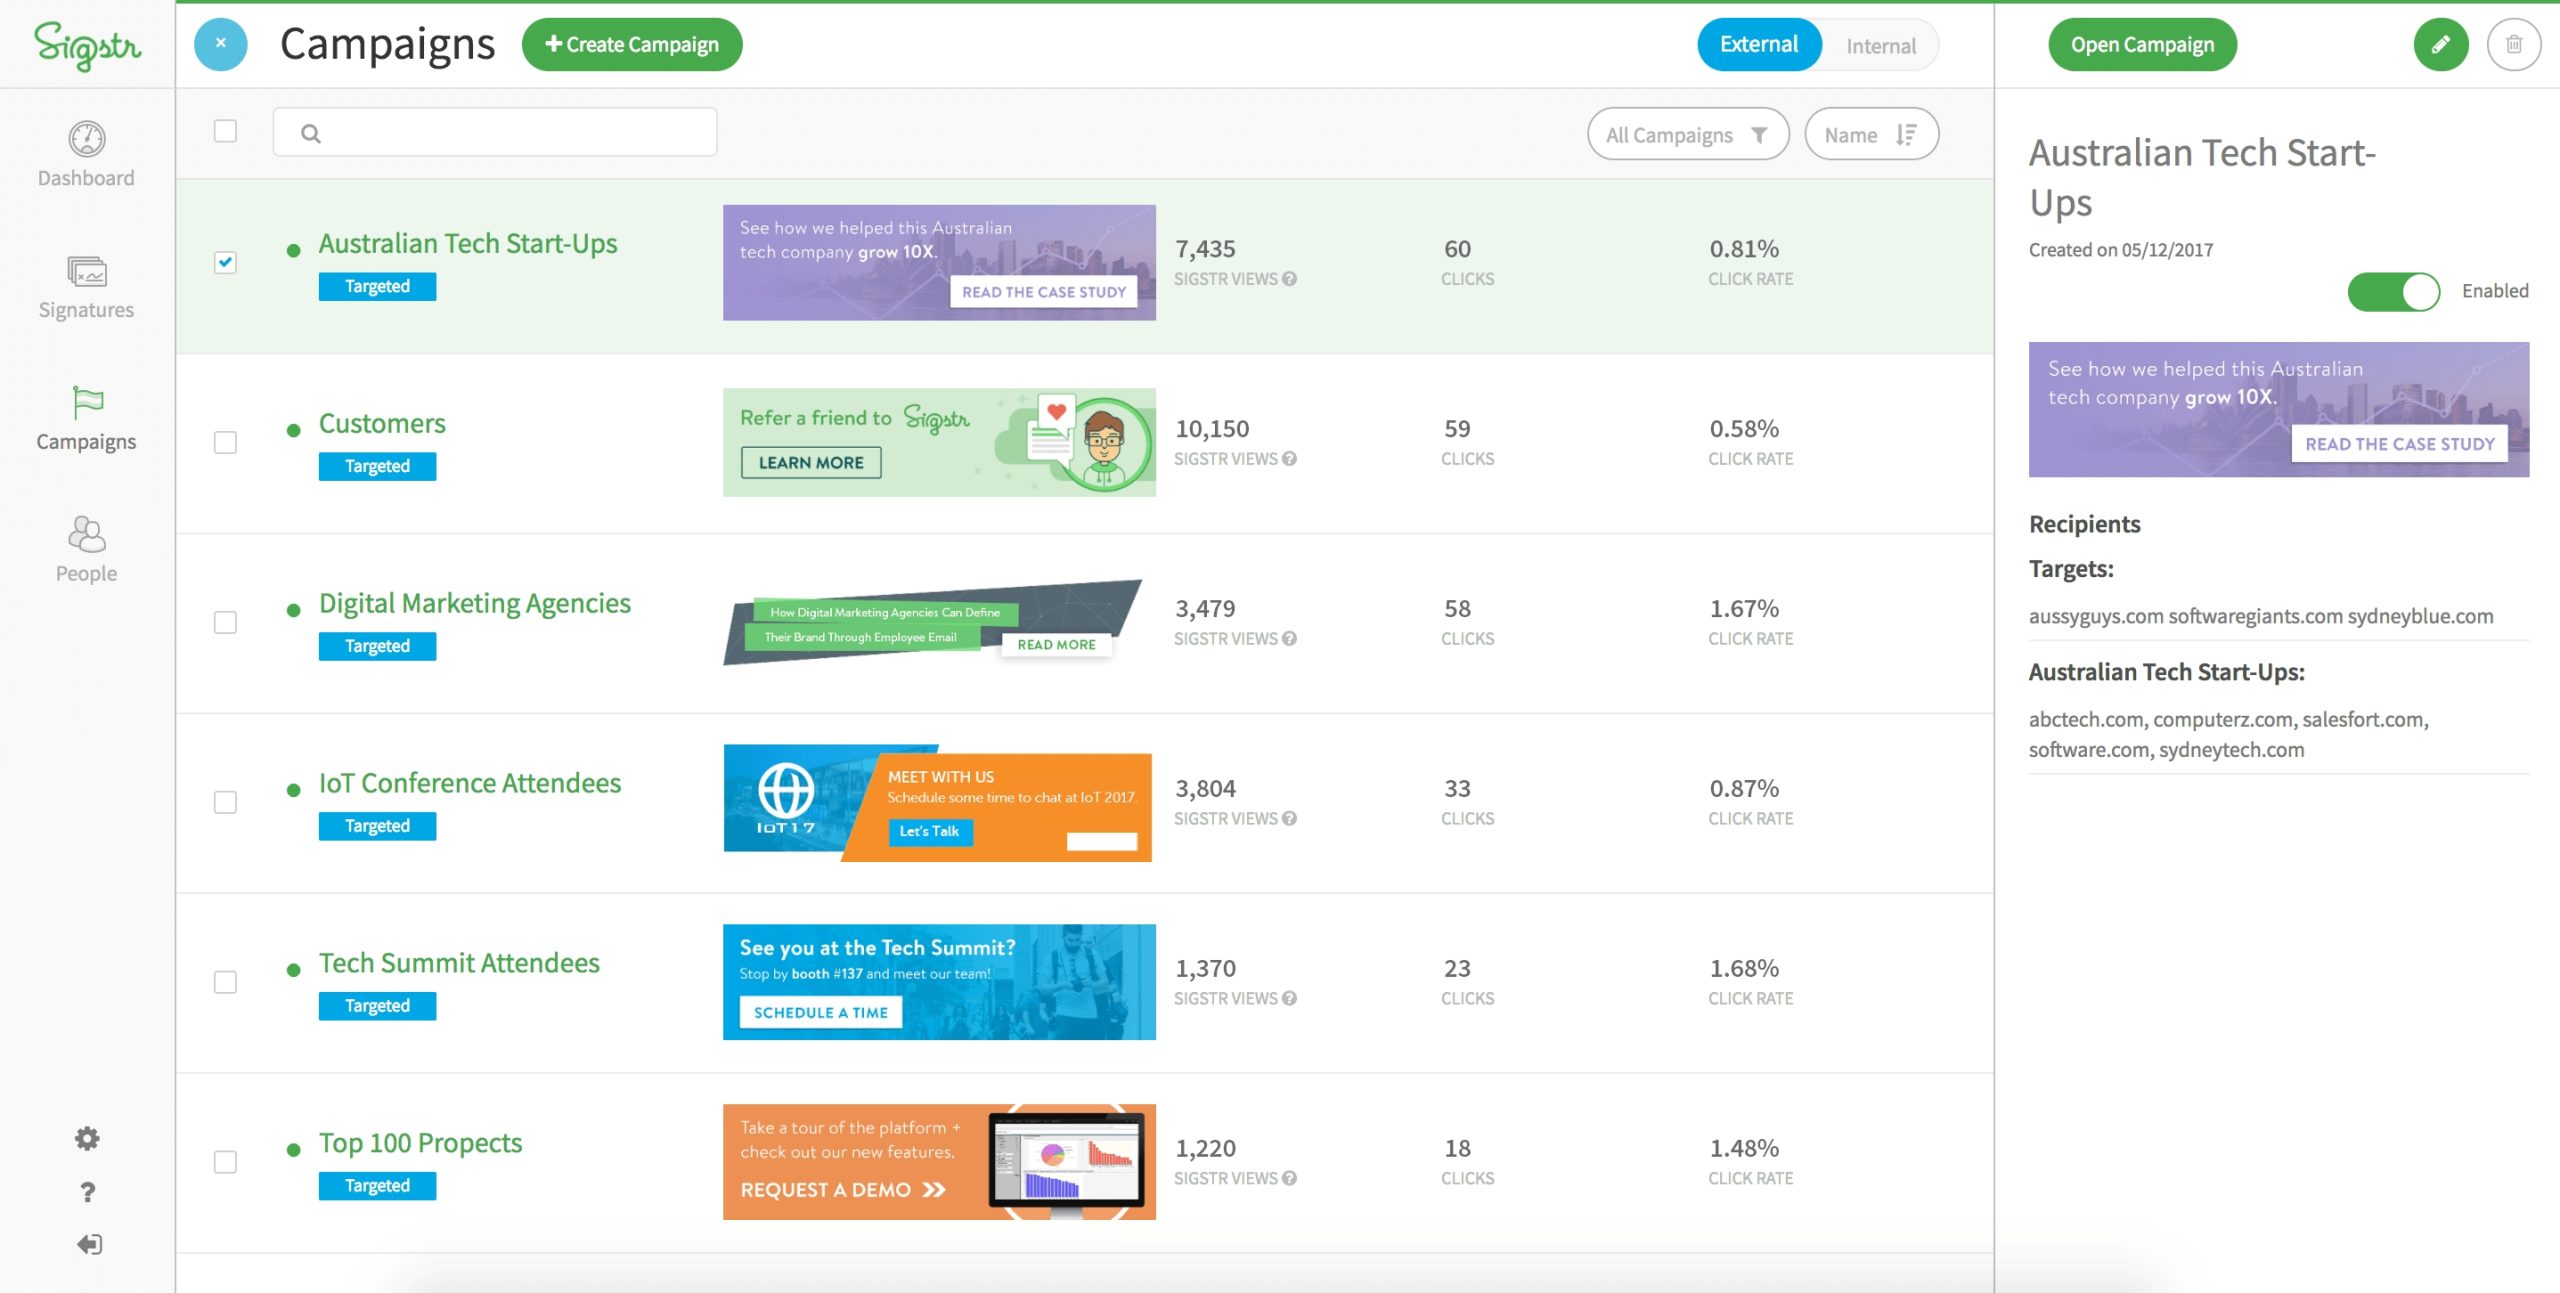Image resolution: width=2560 pixels, height=1293 pixels.
Task: Click Create Campaign button
Action: 632,44
